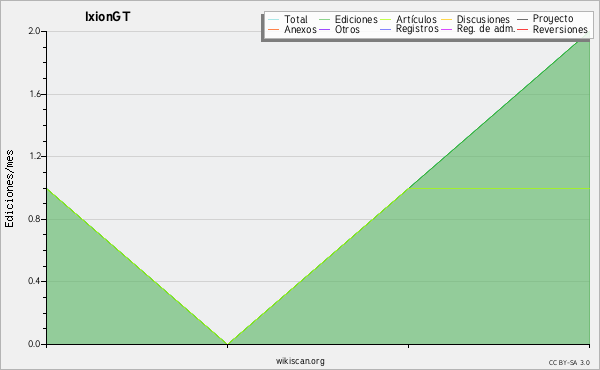Click the Reversiones legend label
This screenshot has height=370, width=600.
(x=560, y=29)
